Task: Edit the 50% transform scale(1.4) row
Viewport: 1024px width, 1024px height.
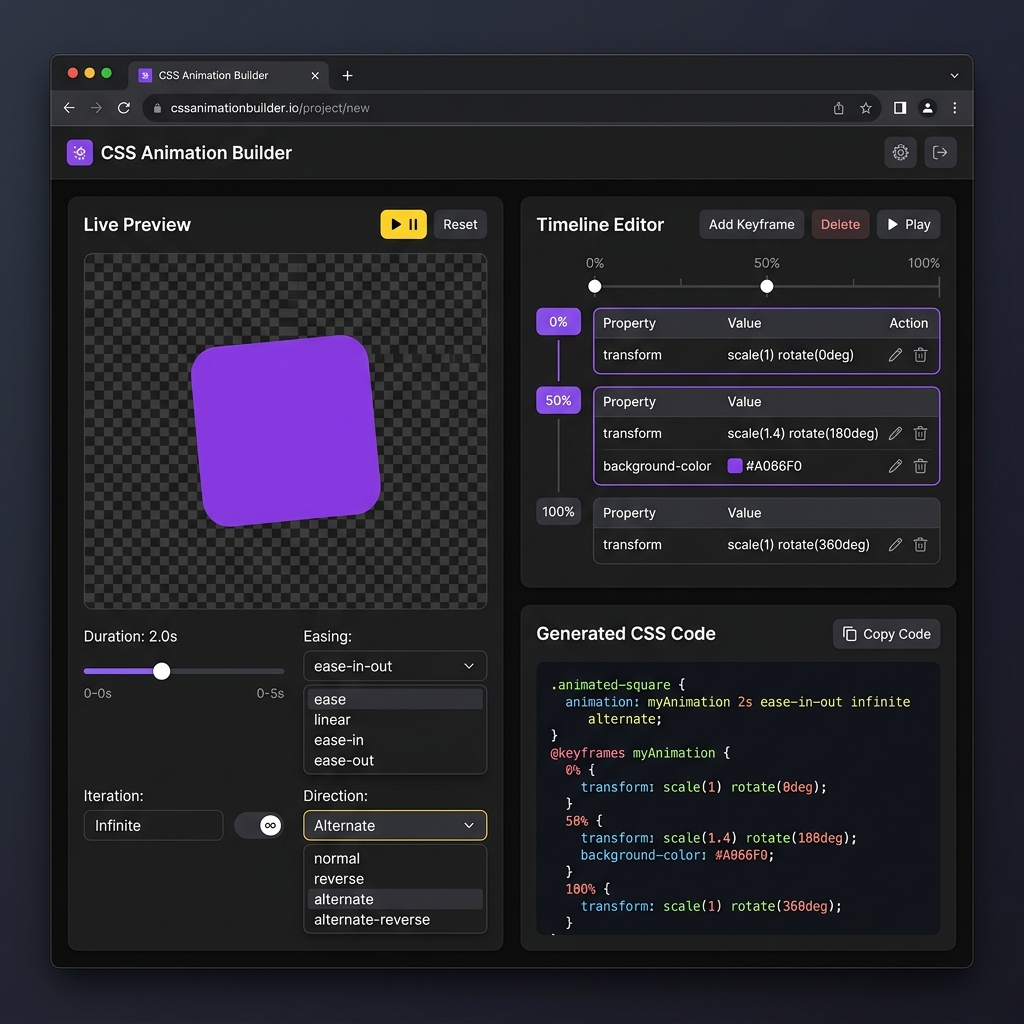Action: click(x=895, y=433)
